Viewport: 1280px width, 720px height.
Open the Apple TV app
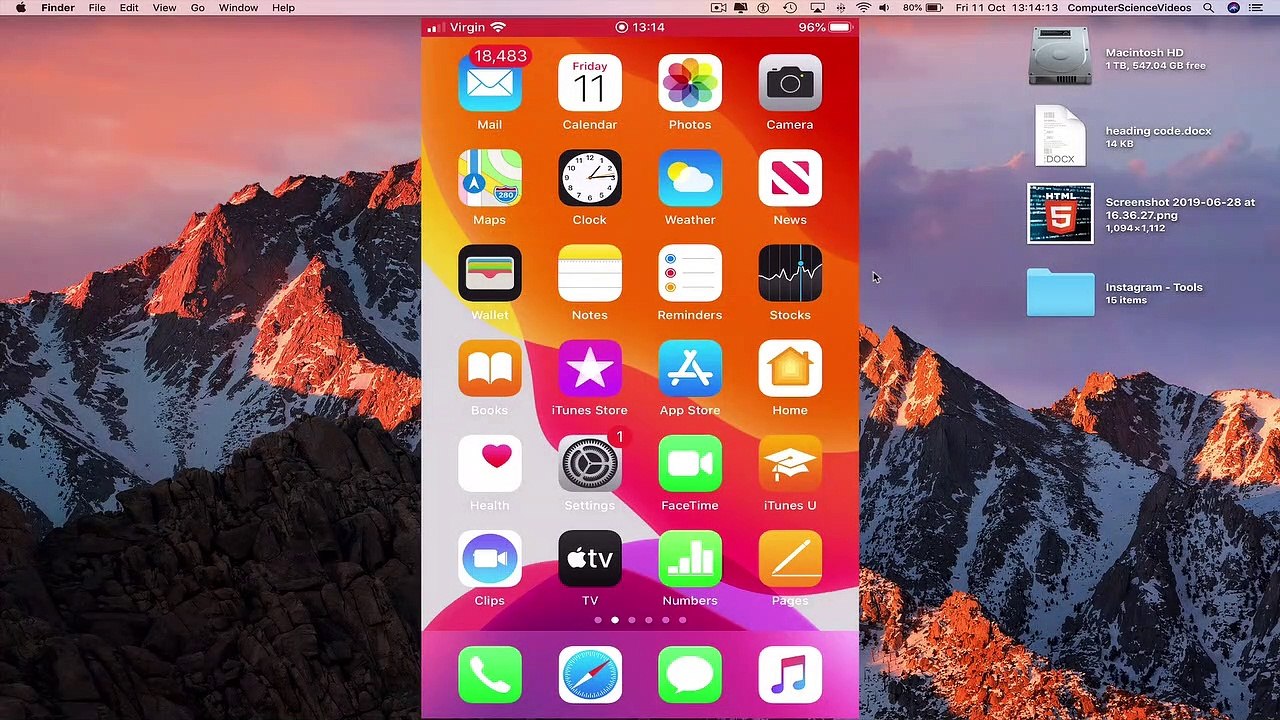(590, 559)
